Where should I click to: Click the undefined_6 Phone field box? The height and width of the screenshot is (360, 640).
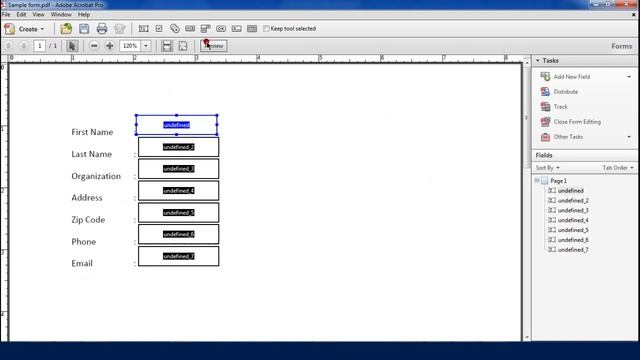click(178, 234)
